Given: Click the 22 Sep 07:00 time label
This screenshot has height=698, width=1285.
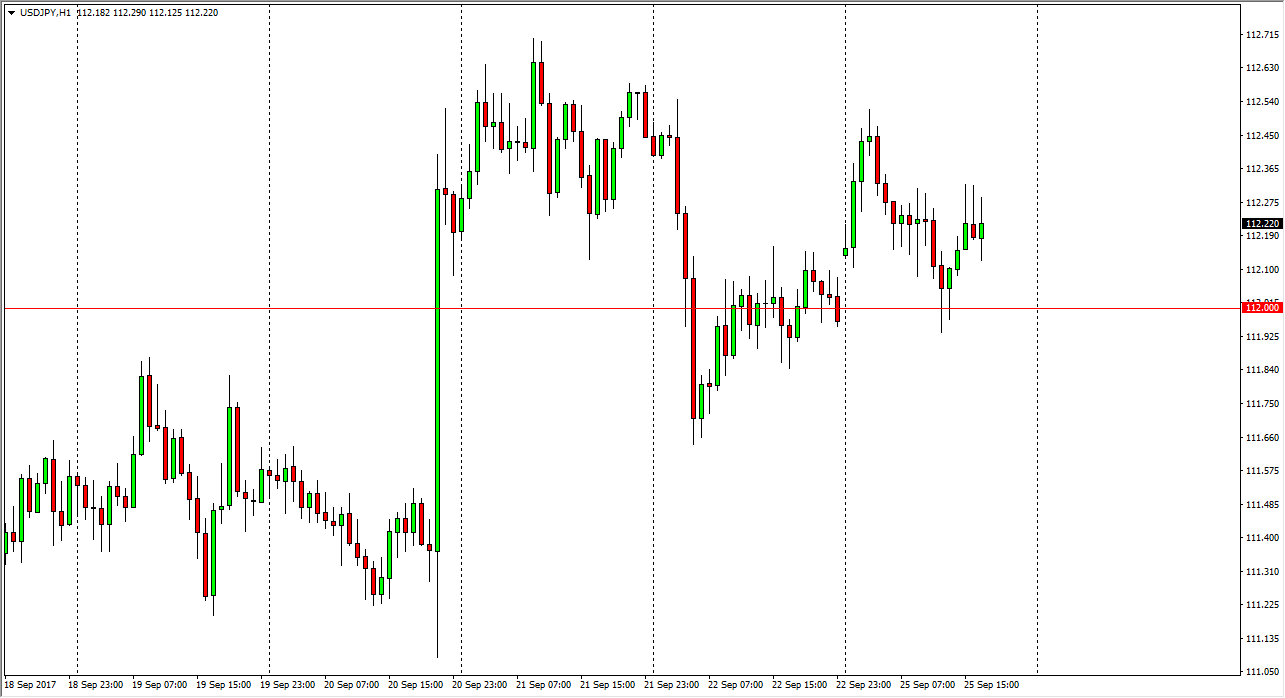Looking at the screenshot, I should [x=736, y=685].
